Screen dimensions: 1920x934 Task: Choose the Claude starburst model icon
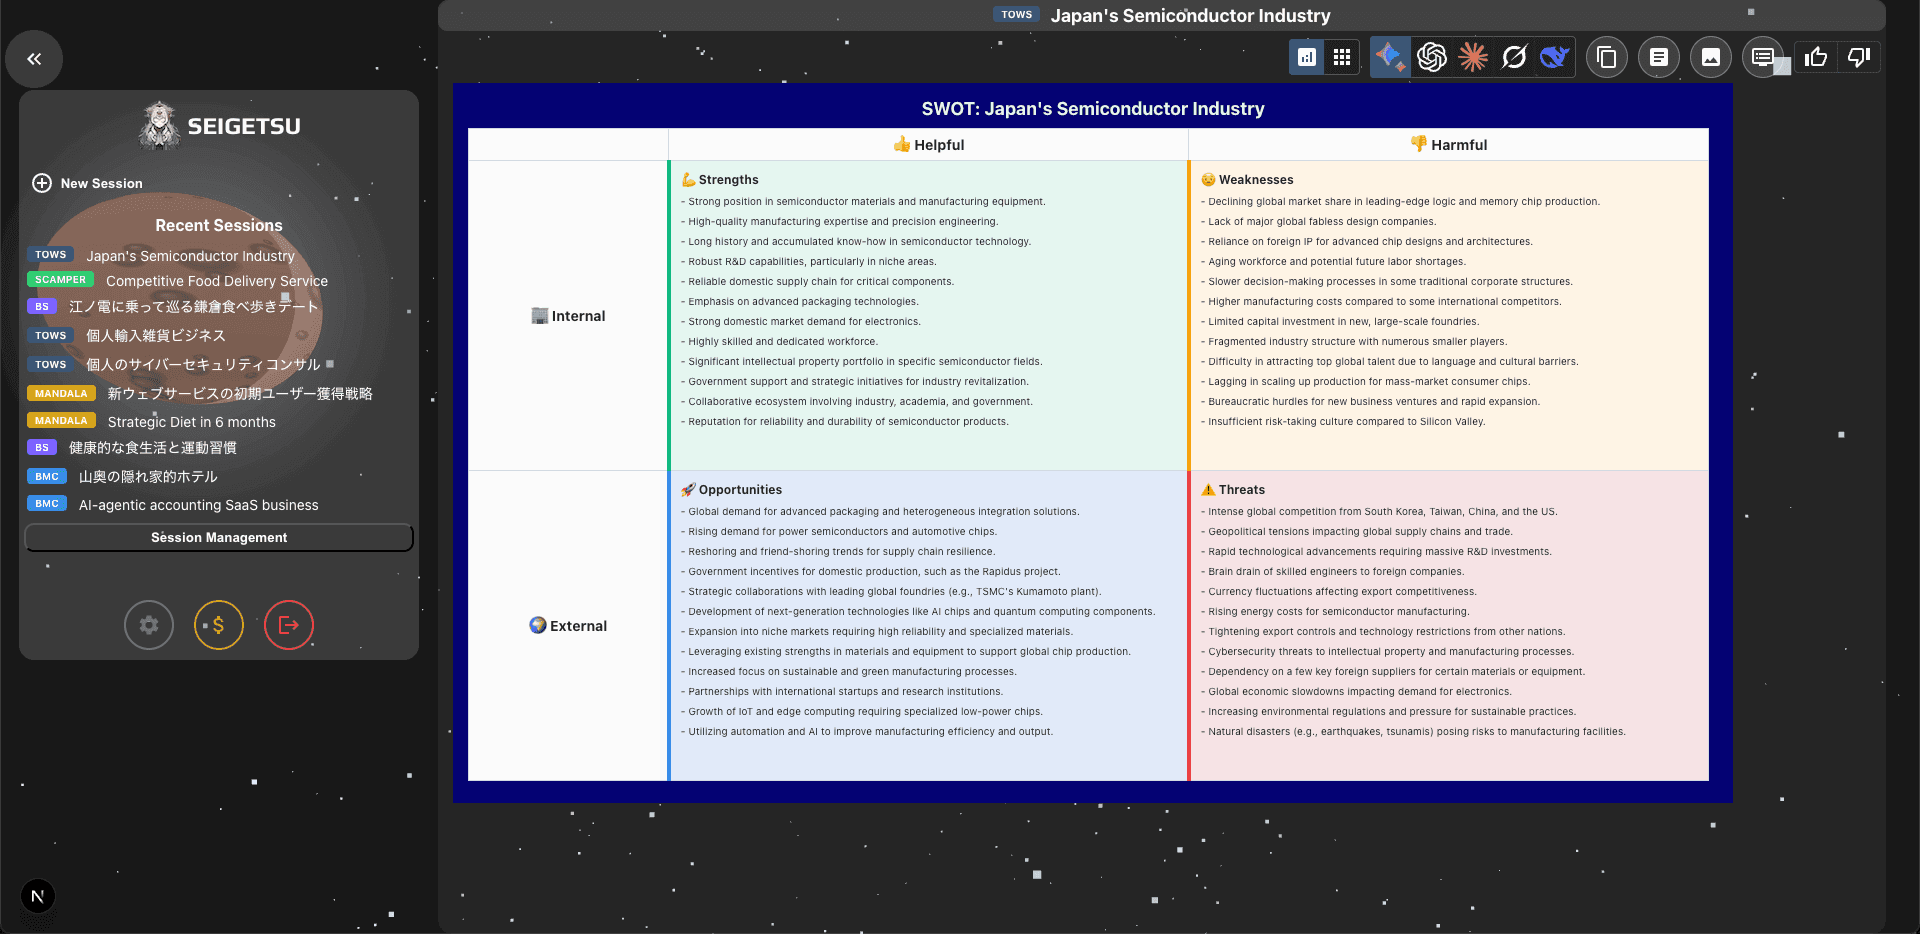(1473, 57)
